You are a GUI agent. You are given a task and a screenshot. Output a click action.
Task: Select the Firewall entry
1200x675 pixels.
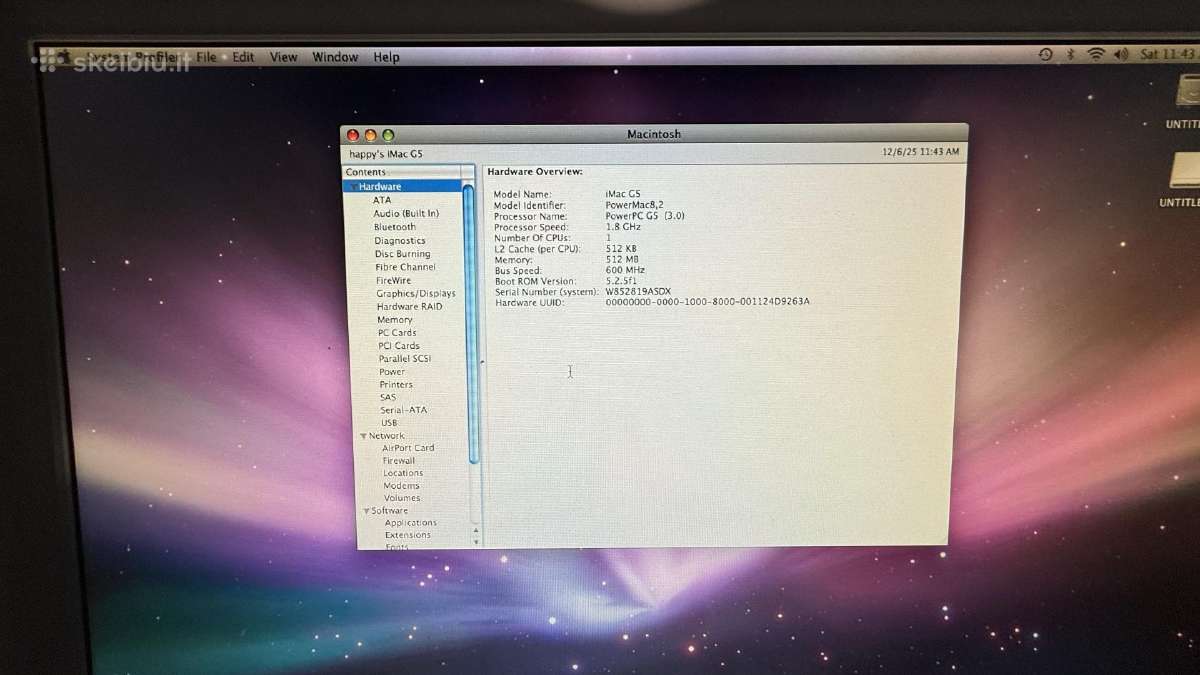coord(398,461)
